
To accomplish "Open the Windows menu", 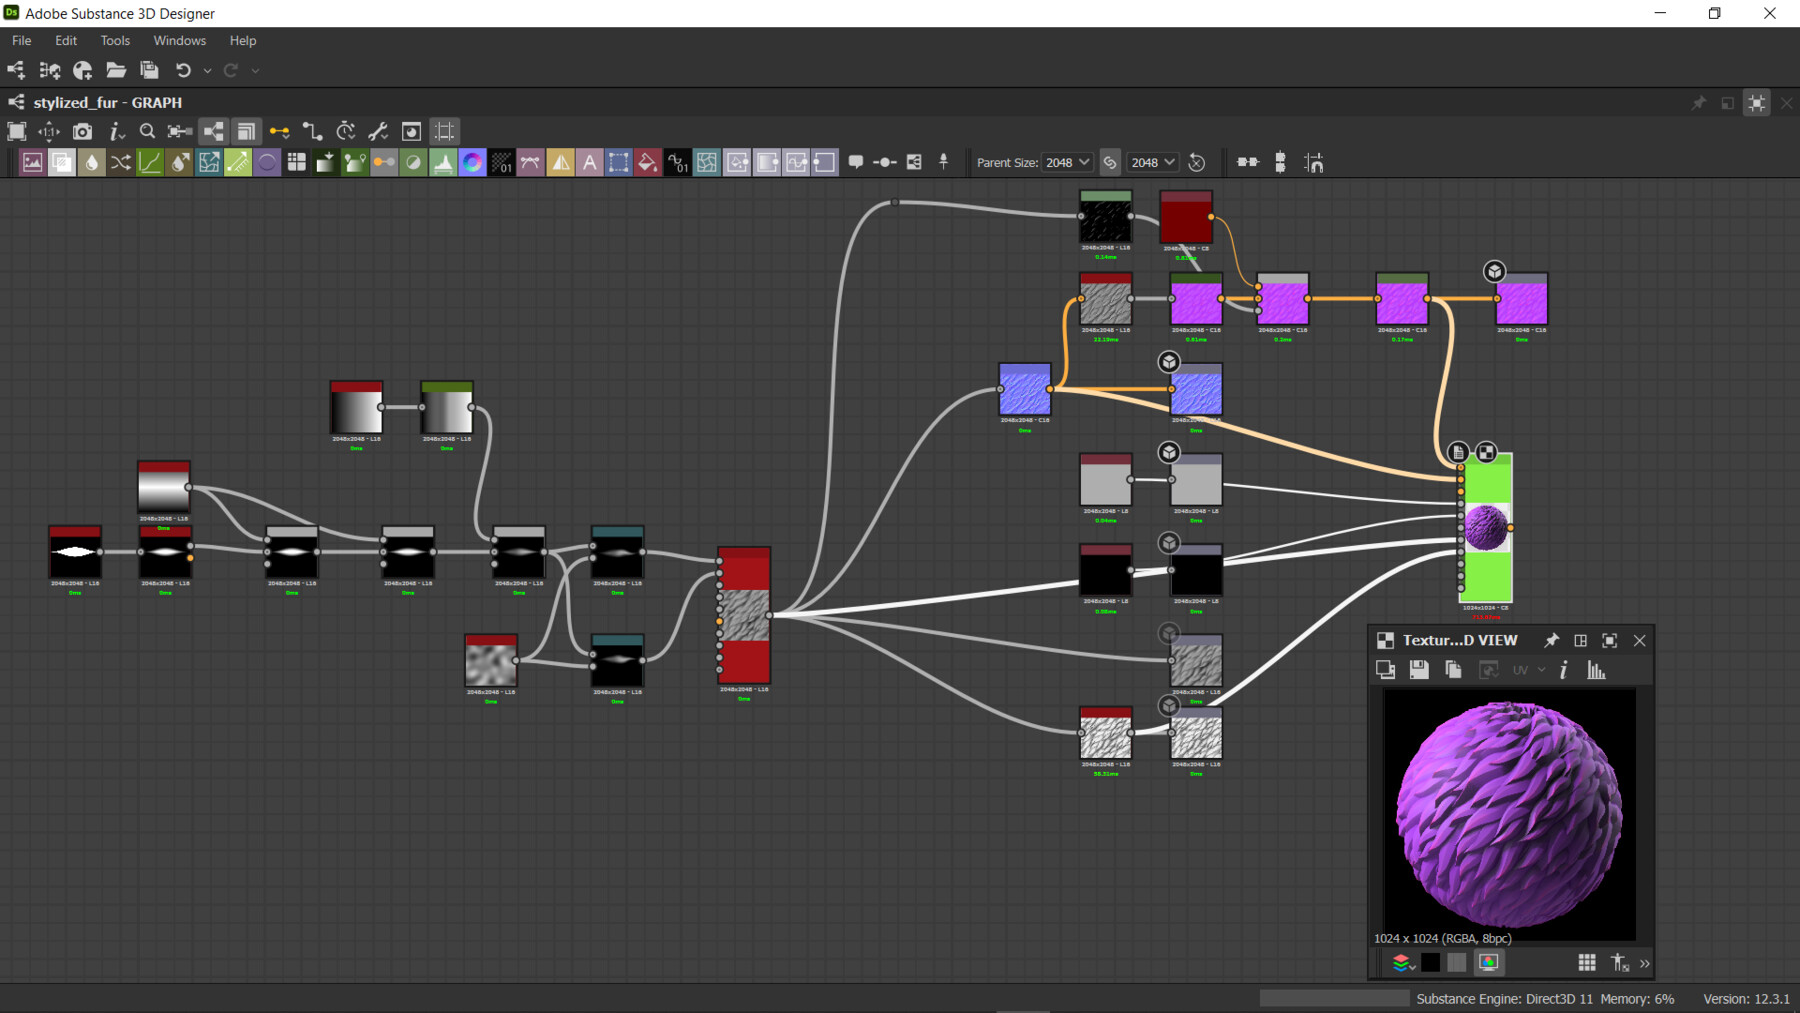I will [x=178, y=40].
